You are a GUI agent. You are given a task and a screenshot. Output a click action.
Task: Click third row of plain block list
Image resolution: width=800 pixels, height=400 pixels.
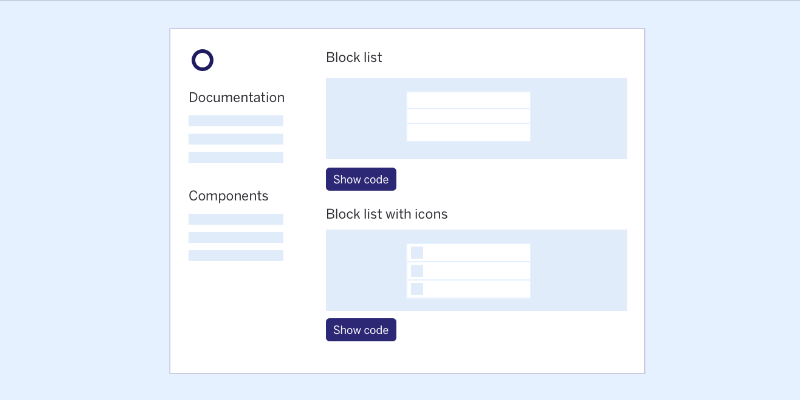[x=468, y=132]
